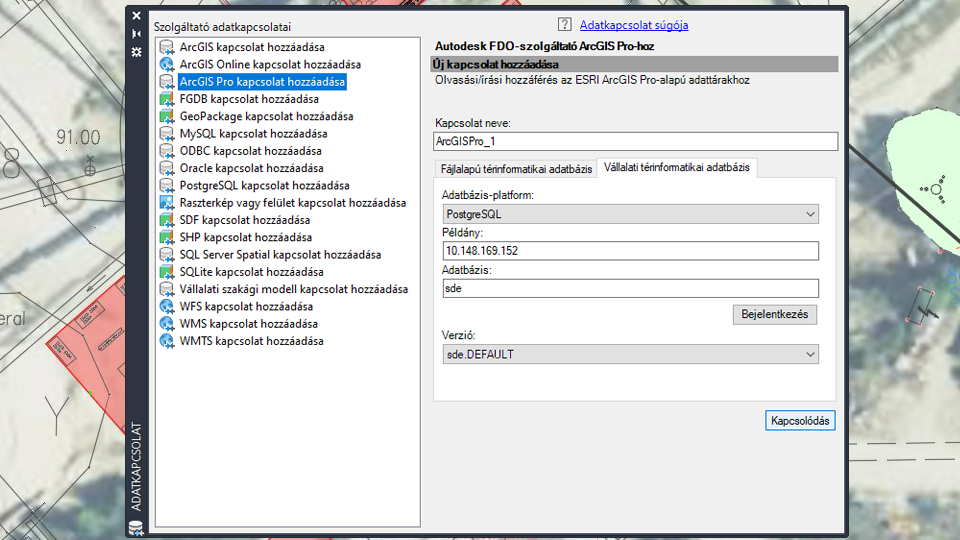The height and width of the screenshot is (540, 960).
Task: Switch to Vállalati térinformatikai adatbázis tab
Action: pyautogui.click(x=677, y=167)
